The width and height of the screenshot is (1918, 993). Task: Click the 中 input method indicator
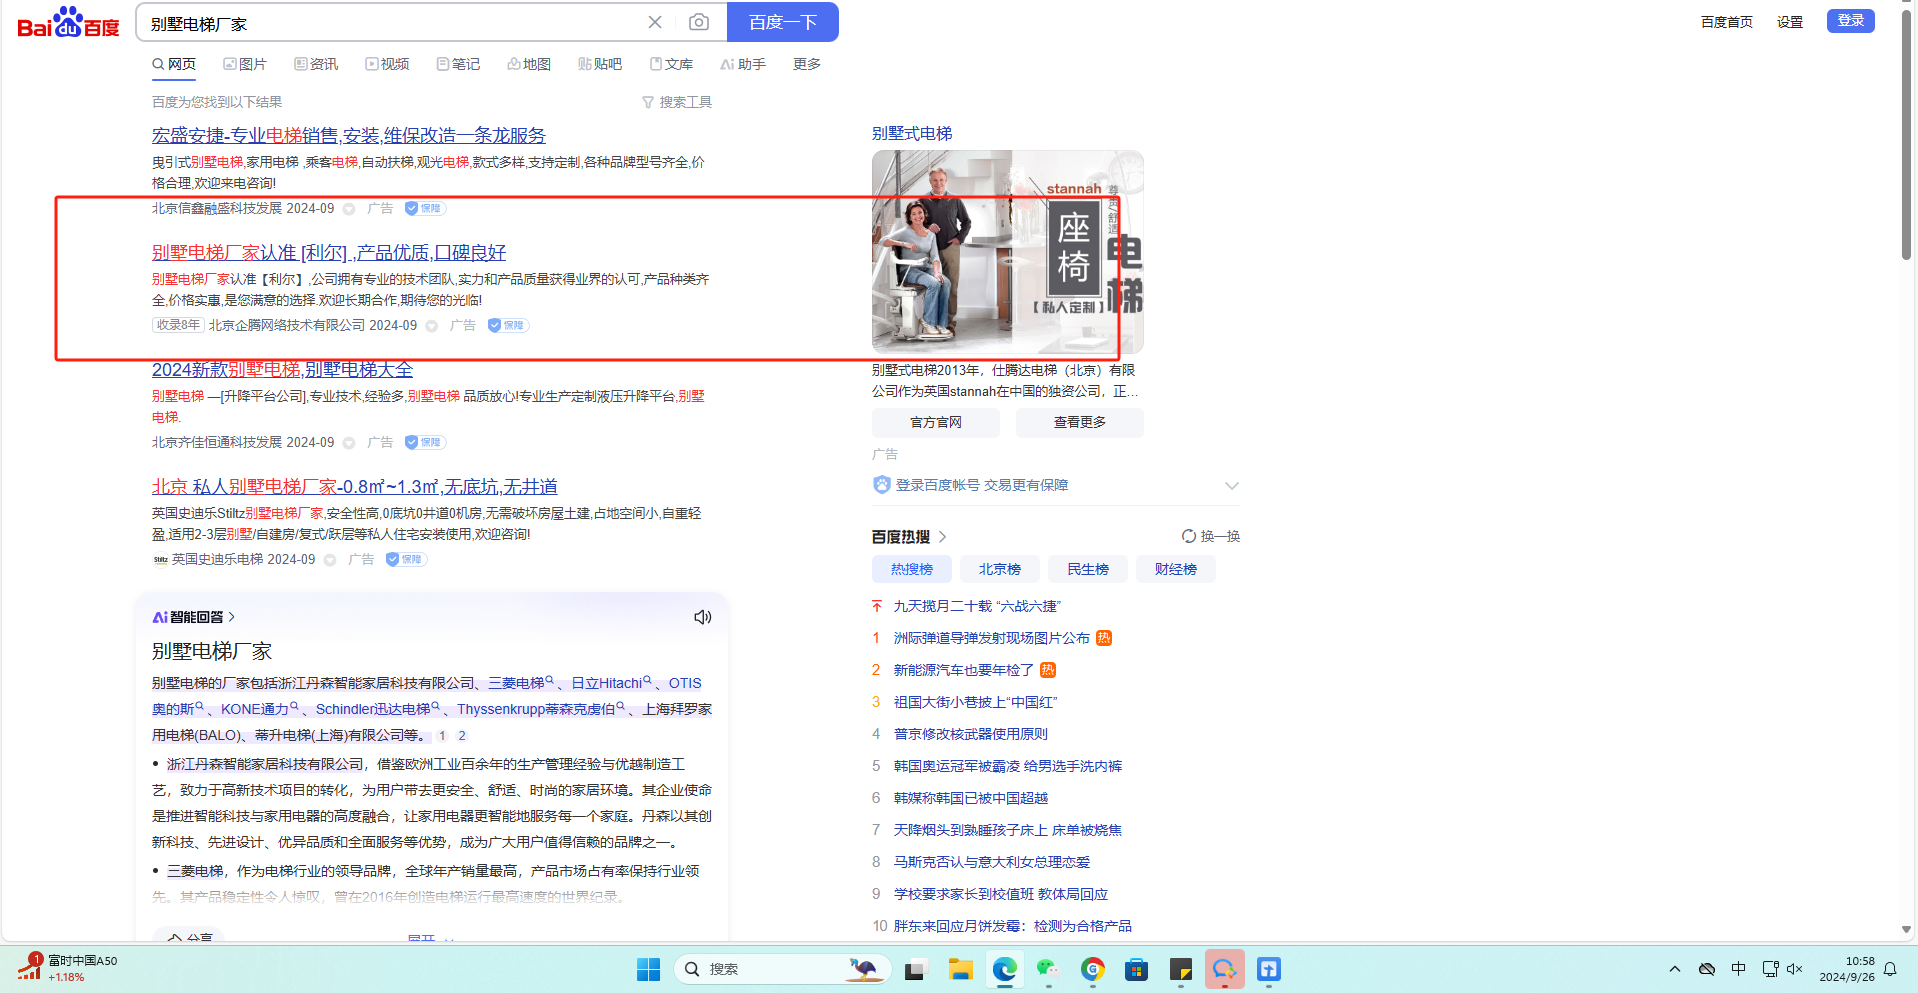1739,969
